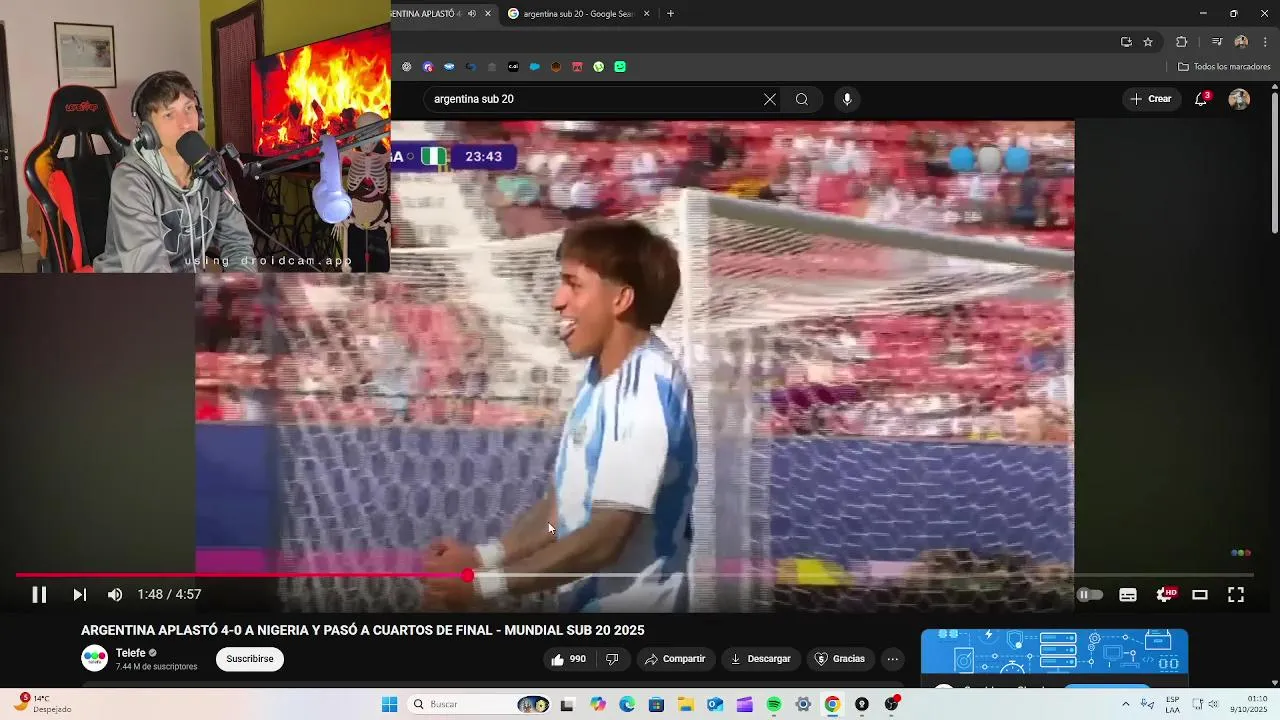Click the taskbar Buscar search box
This screenshot has width=1280, height=720.
(481, 704)
